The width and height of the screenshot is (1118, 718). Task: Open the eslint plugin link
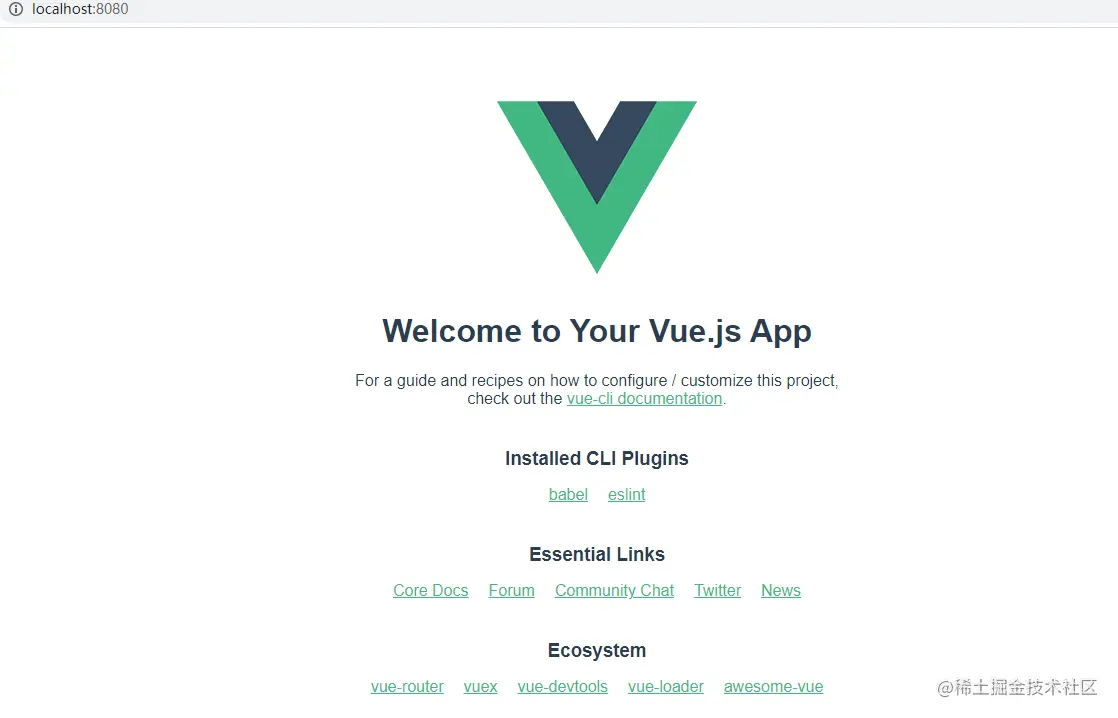[627, 494]
